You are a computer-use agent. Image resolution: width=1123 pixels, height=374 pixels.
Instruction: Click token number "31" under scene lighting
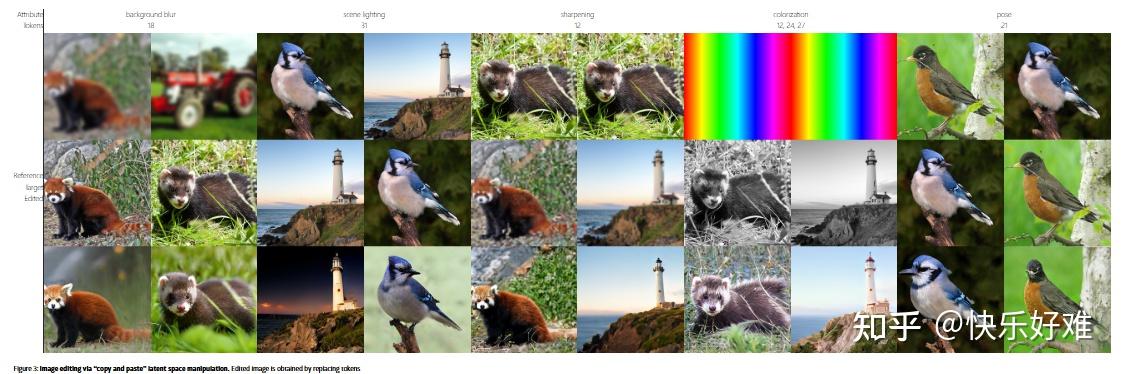364,25
